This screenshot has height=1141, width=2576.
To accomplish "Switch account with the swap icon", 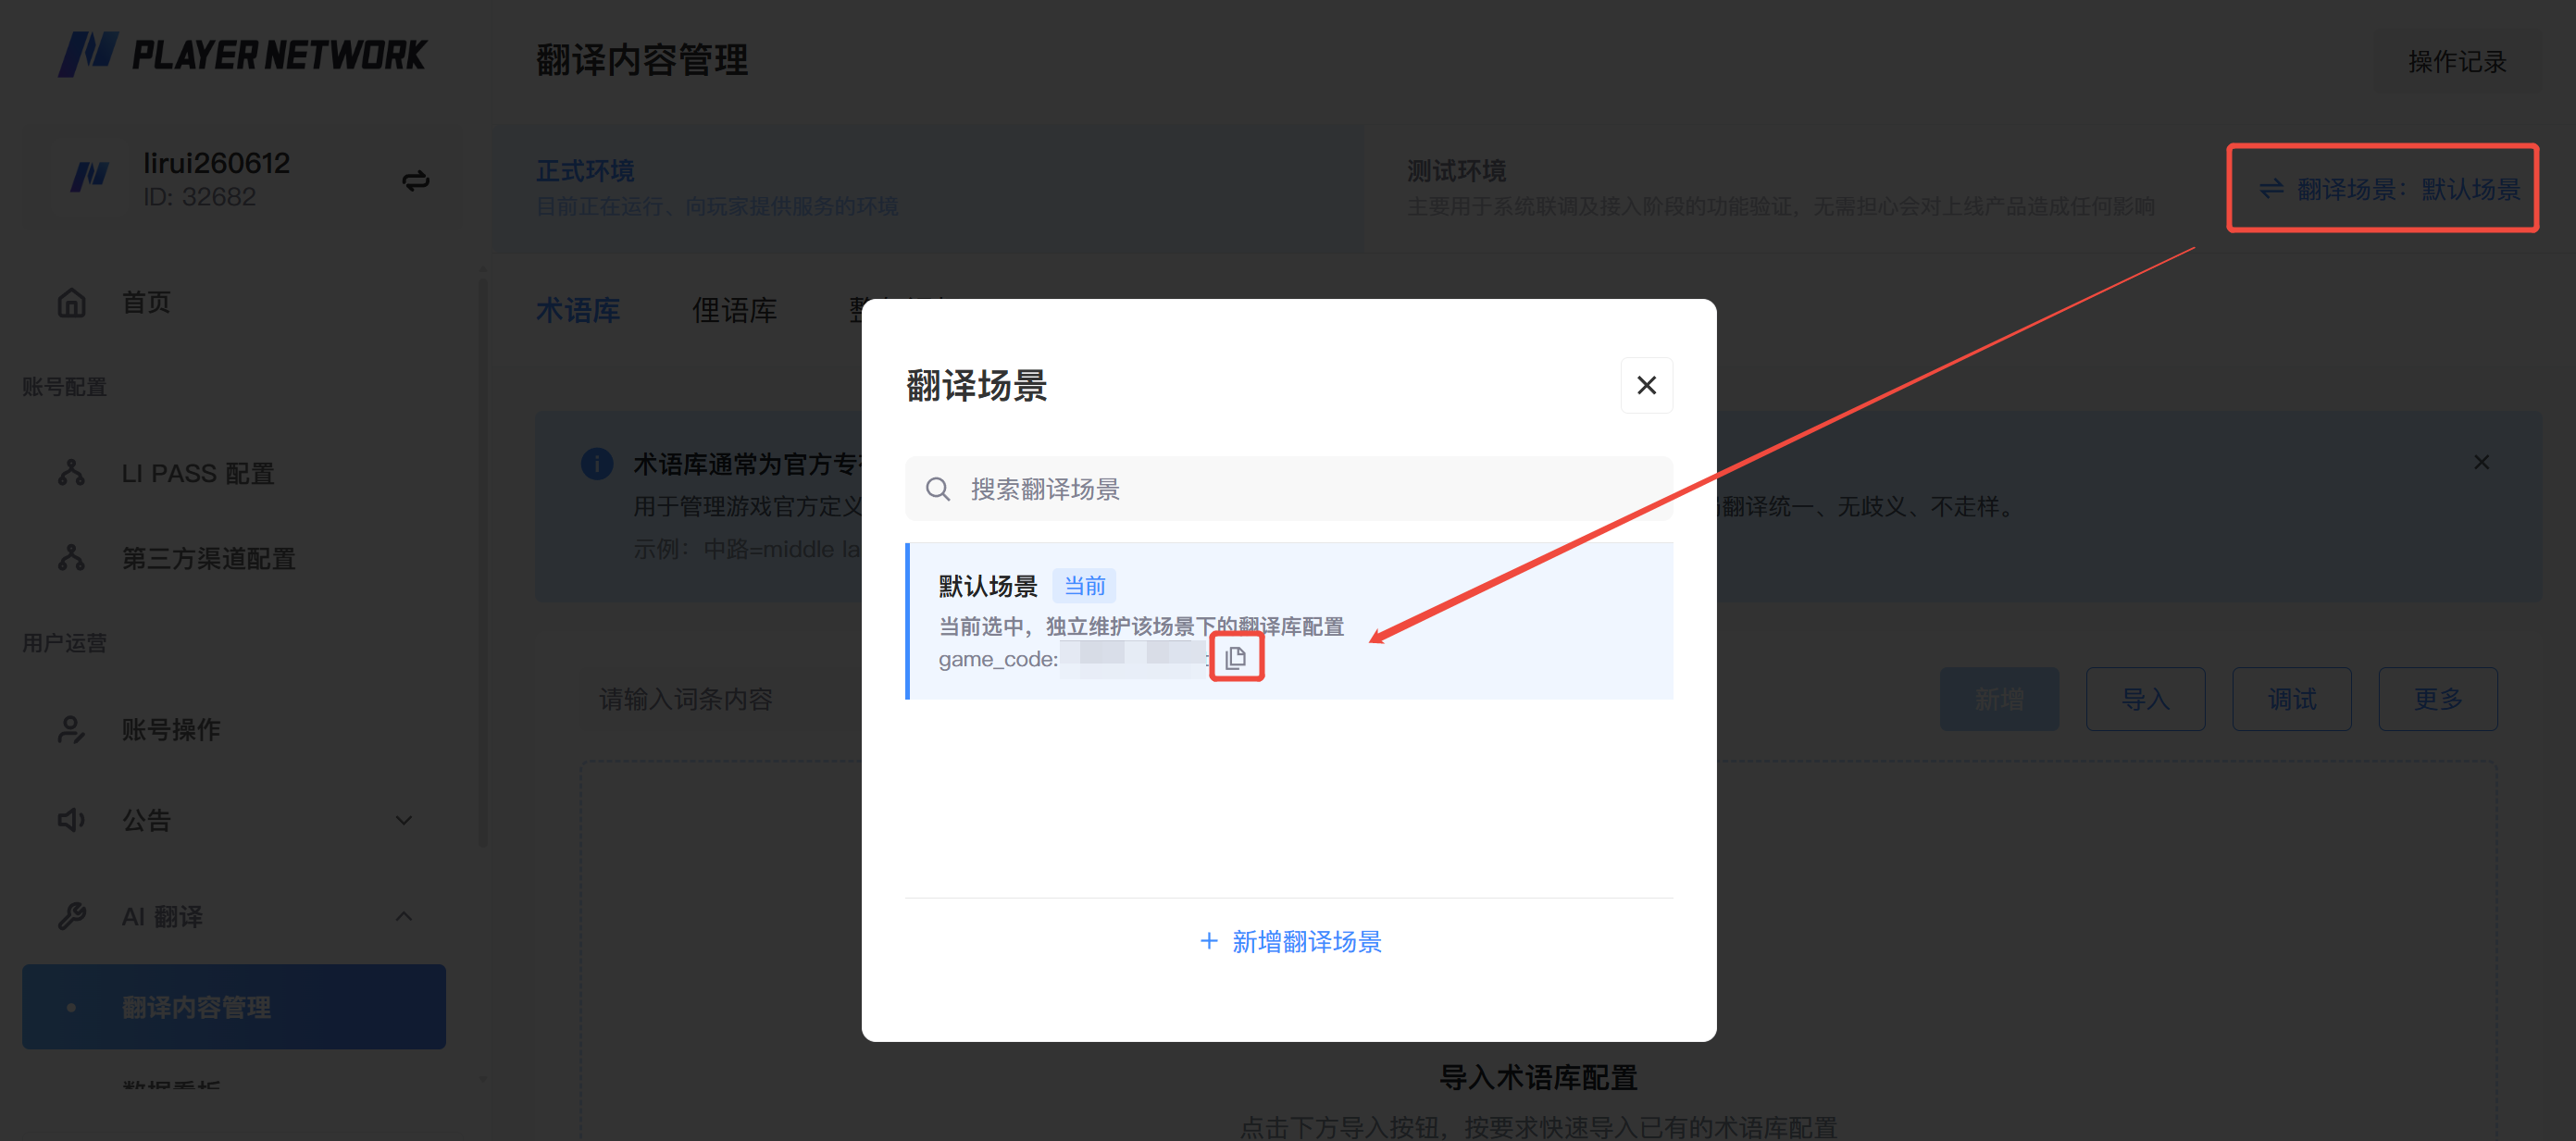I will click(416, 180).
